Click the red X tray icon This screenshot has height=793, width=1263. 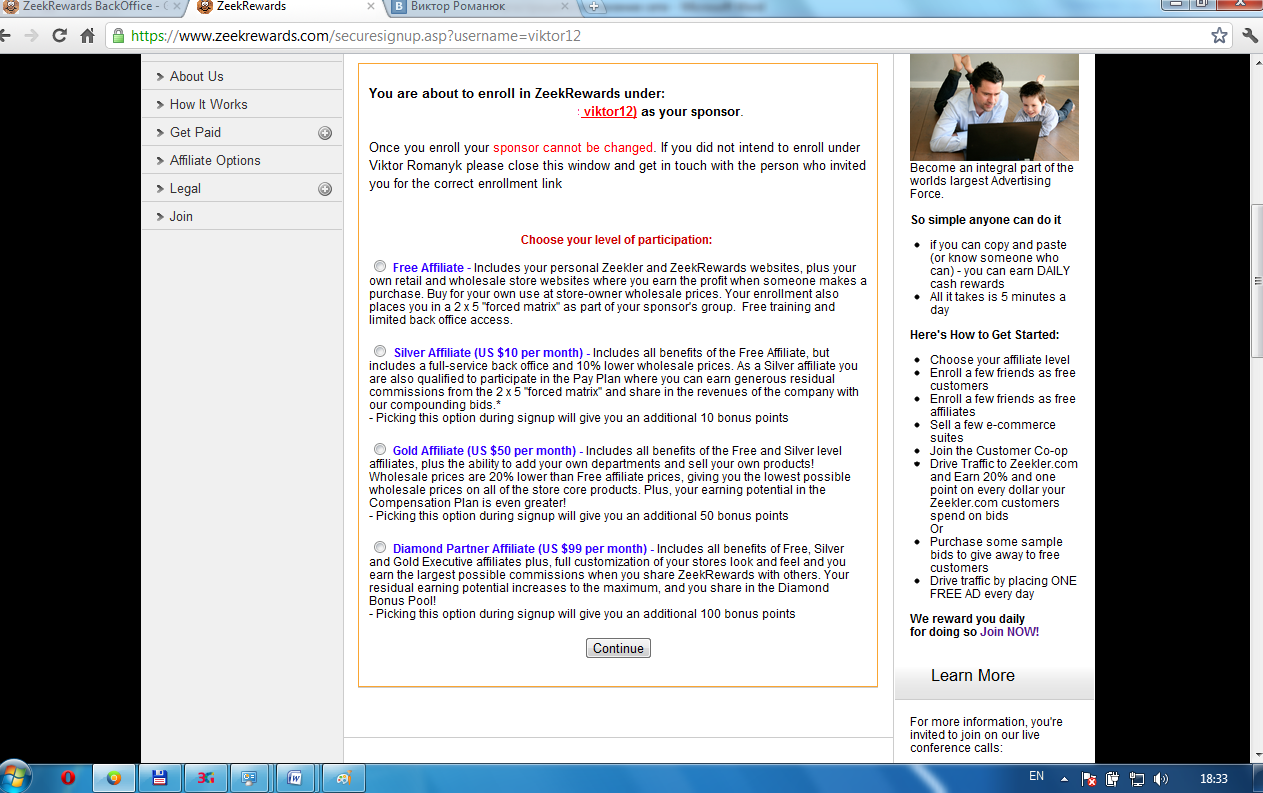click(1090, 778)
